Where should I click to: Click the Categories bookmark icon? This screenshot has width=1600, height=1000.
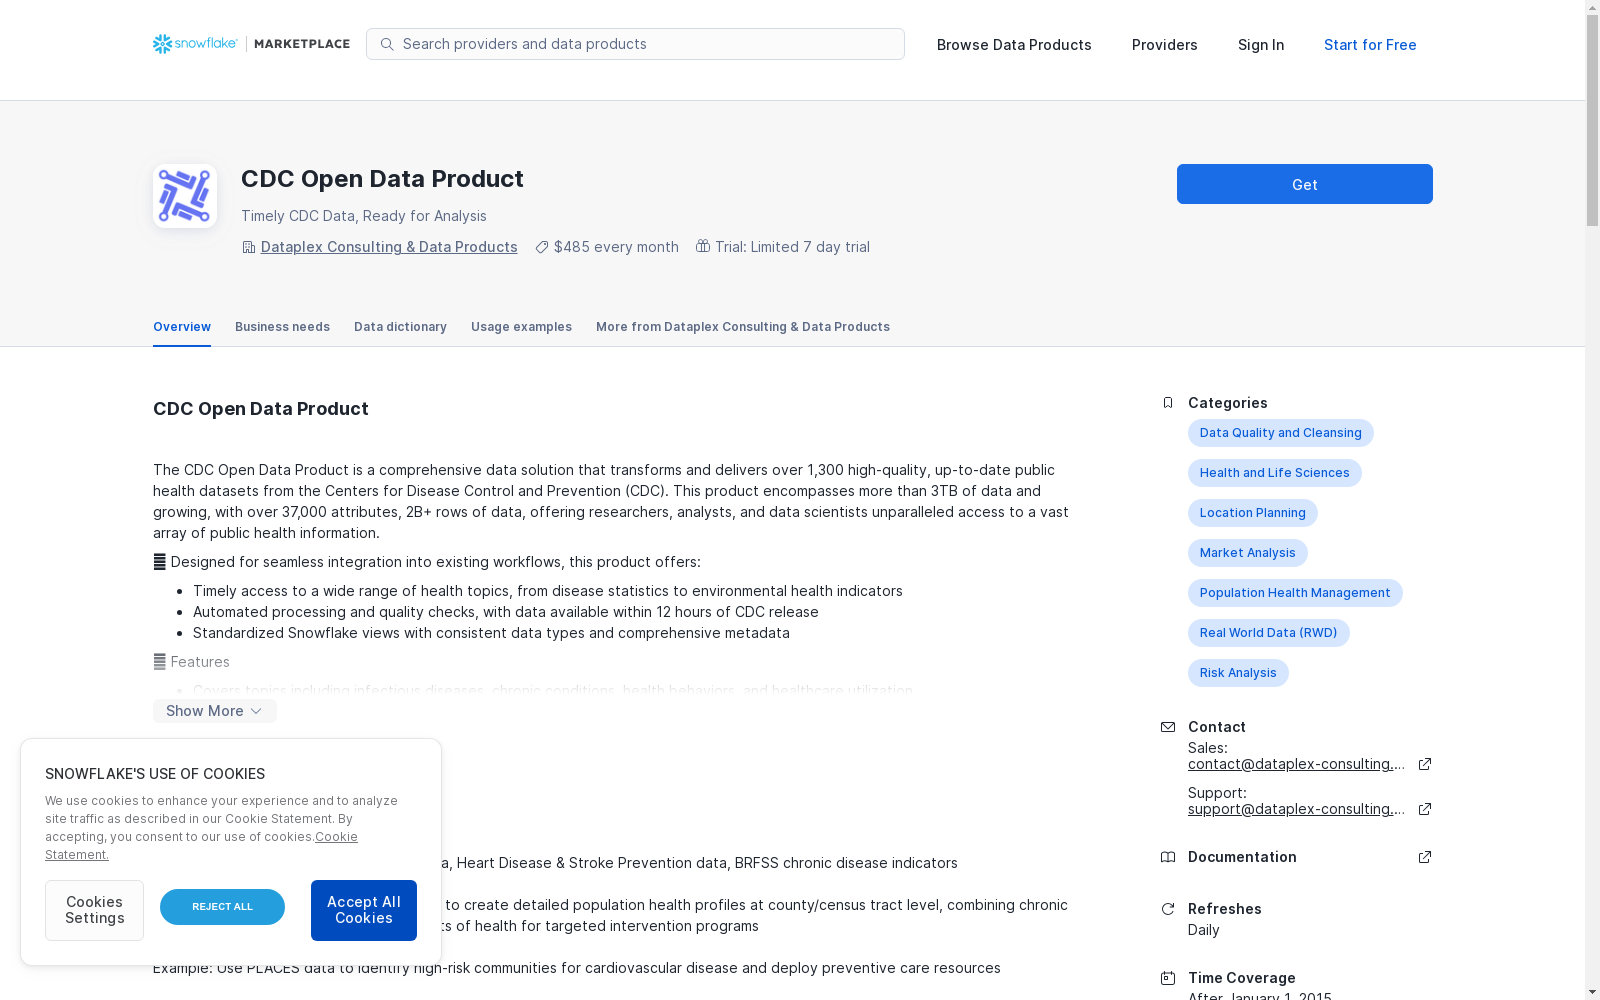(x=1167, y=403)
